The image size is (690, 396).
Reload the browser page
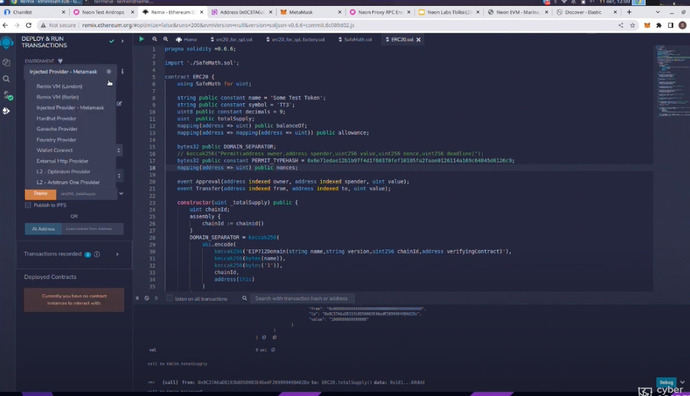point(29,26)
